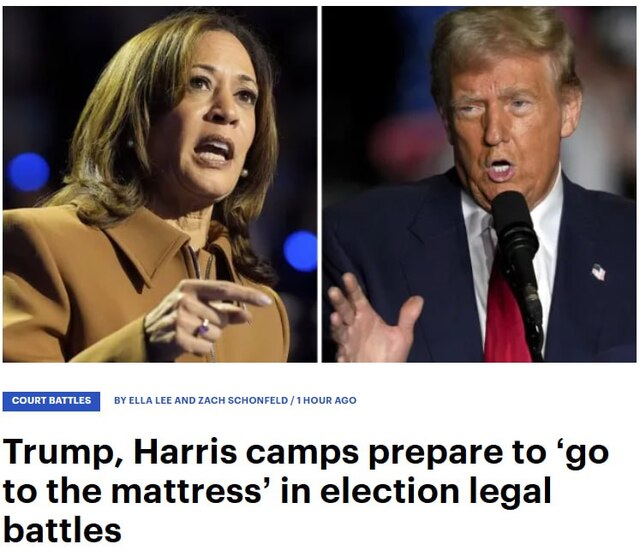Click the purple ring on pointing hand

tap(203, 327)
